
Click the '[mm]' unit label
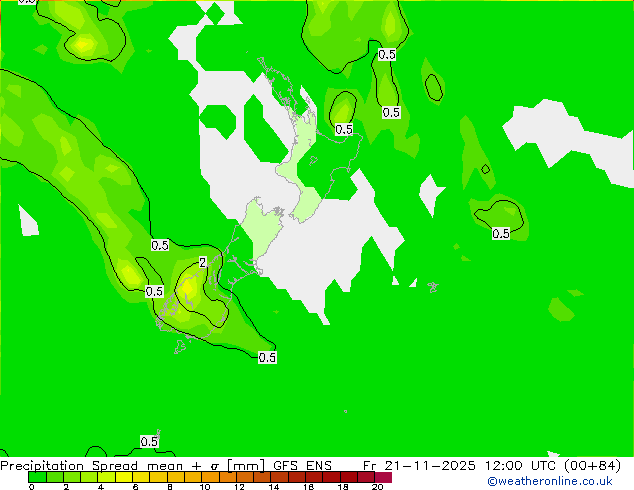pos(245,466)
